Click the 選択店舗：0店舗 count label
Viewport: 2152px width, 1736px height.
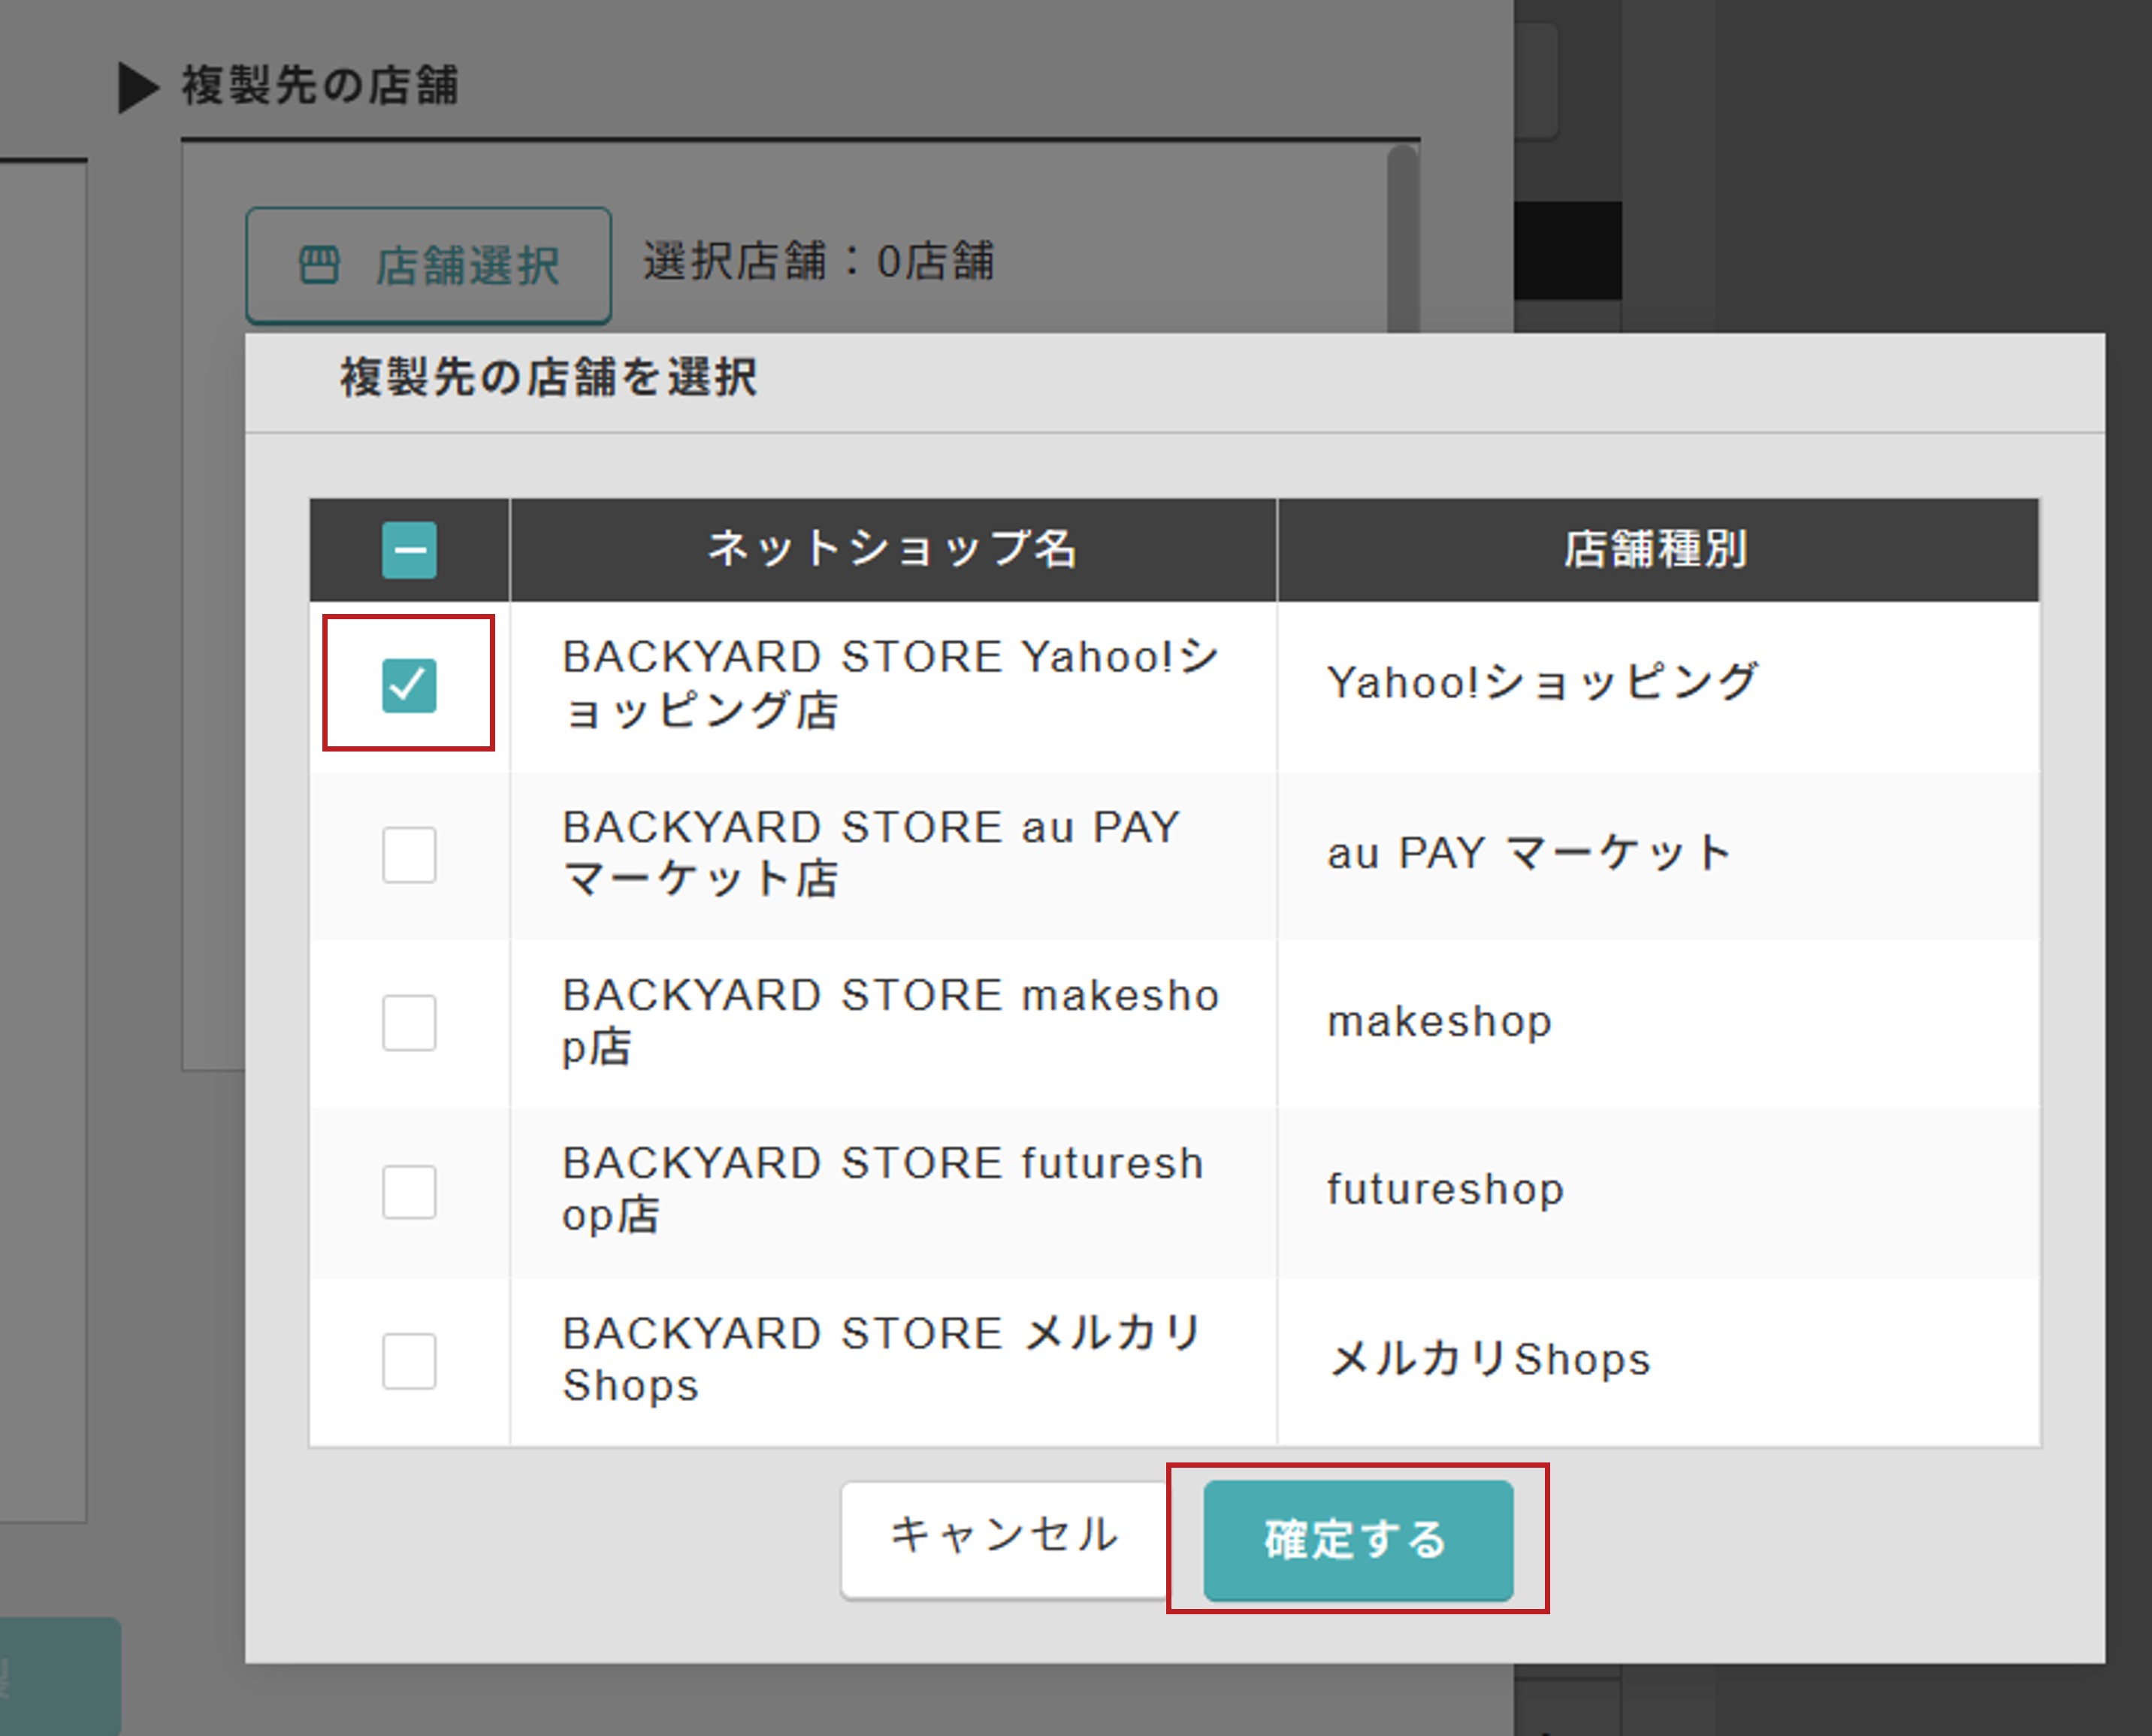coord(818,262)
